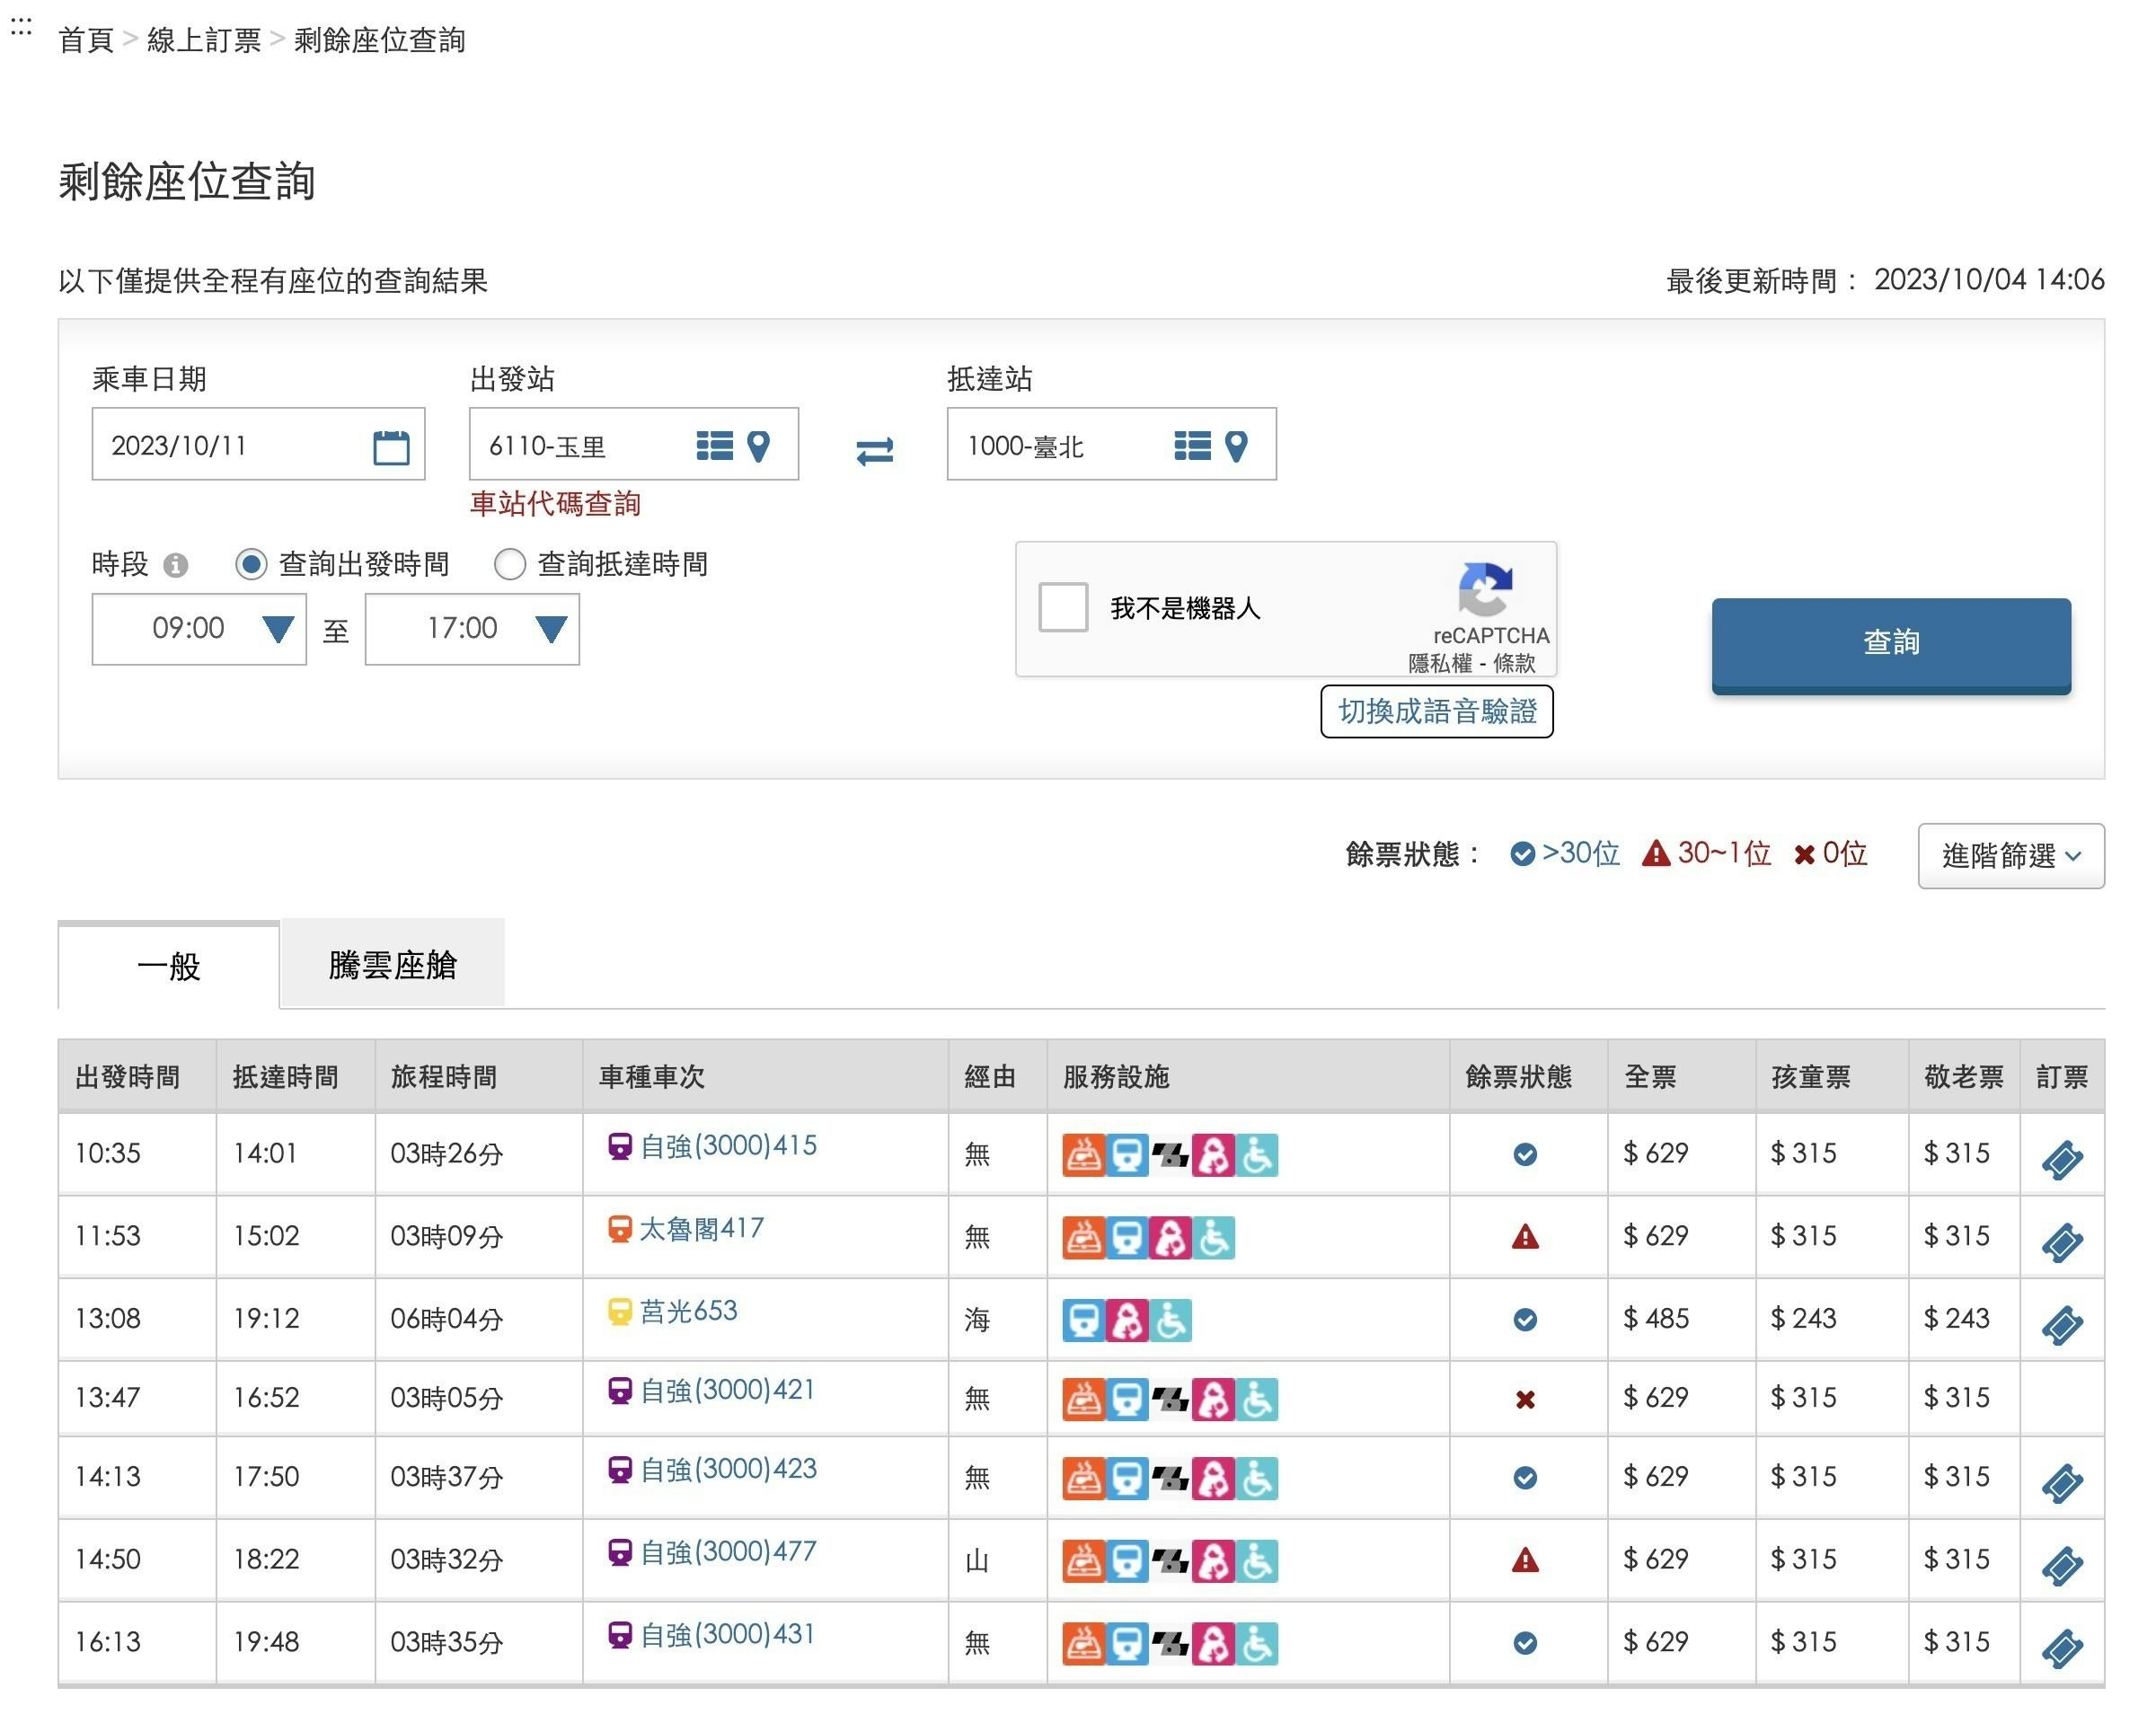Click booking ticket icon for train 415
Image resolution: width=2156 pixels, height=1723 pixels.
(x=2061, y=1160)
